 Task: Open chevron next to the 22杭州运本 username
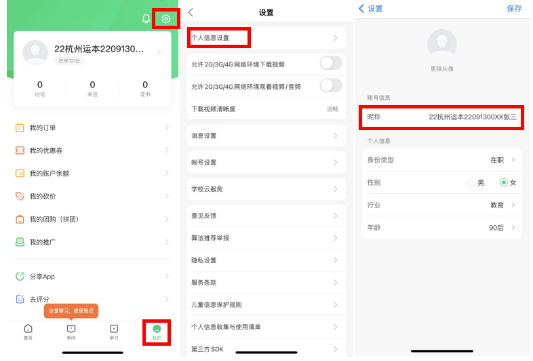coord(159,53)
